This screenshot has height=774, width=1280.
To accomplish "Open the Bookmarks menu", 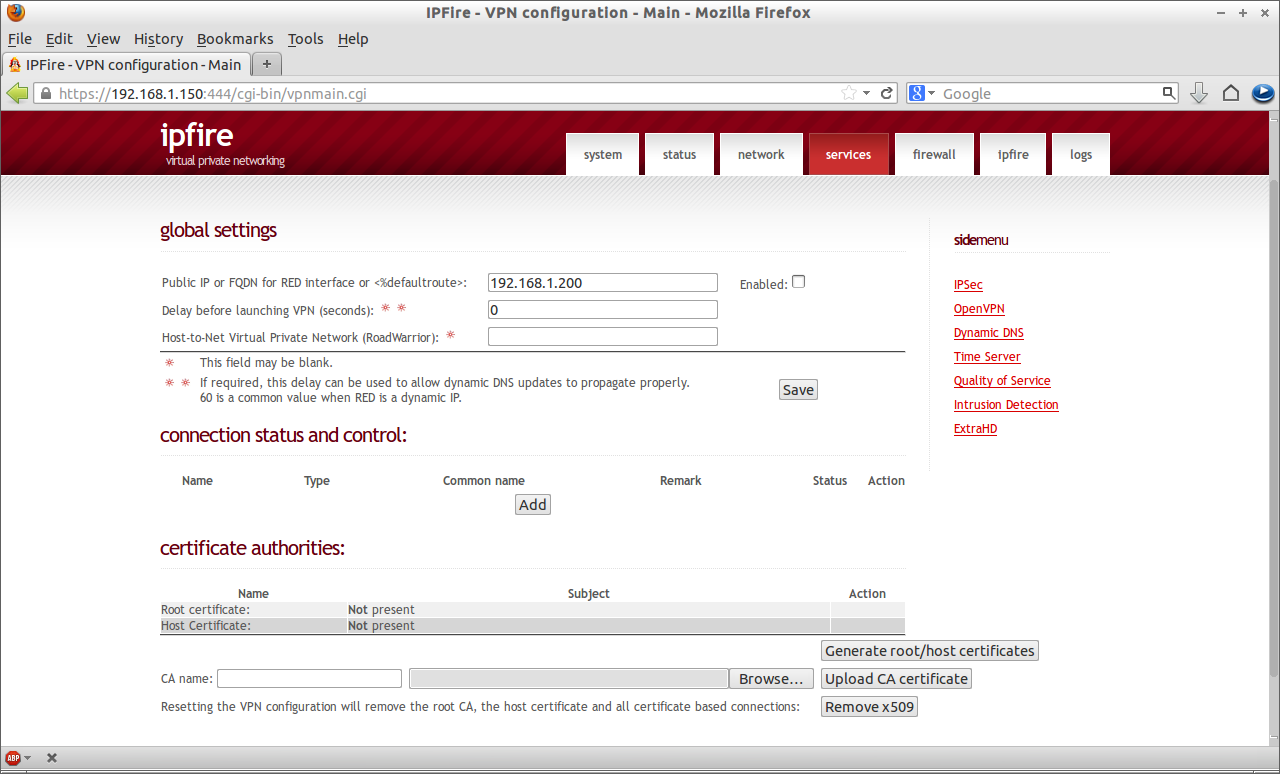I will pos(235,39).
